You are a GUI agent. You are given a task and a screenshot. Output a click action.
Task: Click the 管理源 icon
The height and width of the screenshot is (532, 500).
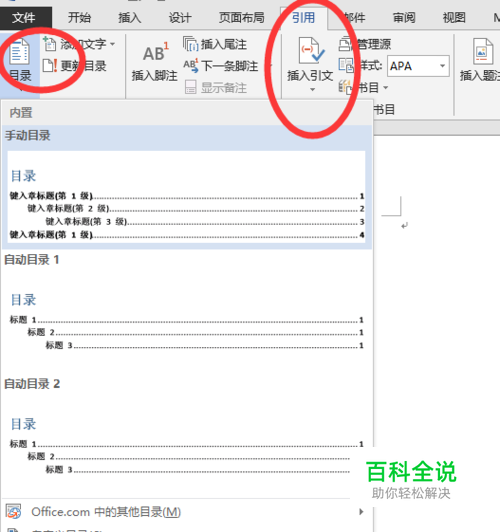click(x=345, y=44)
